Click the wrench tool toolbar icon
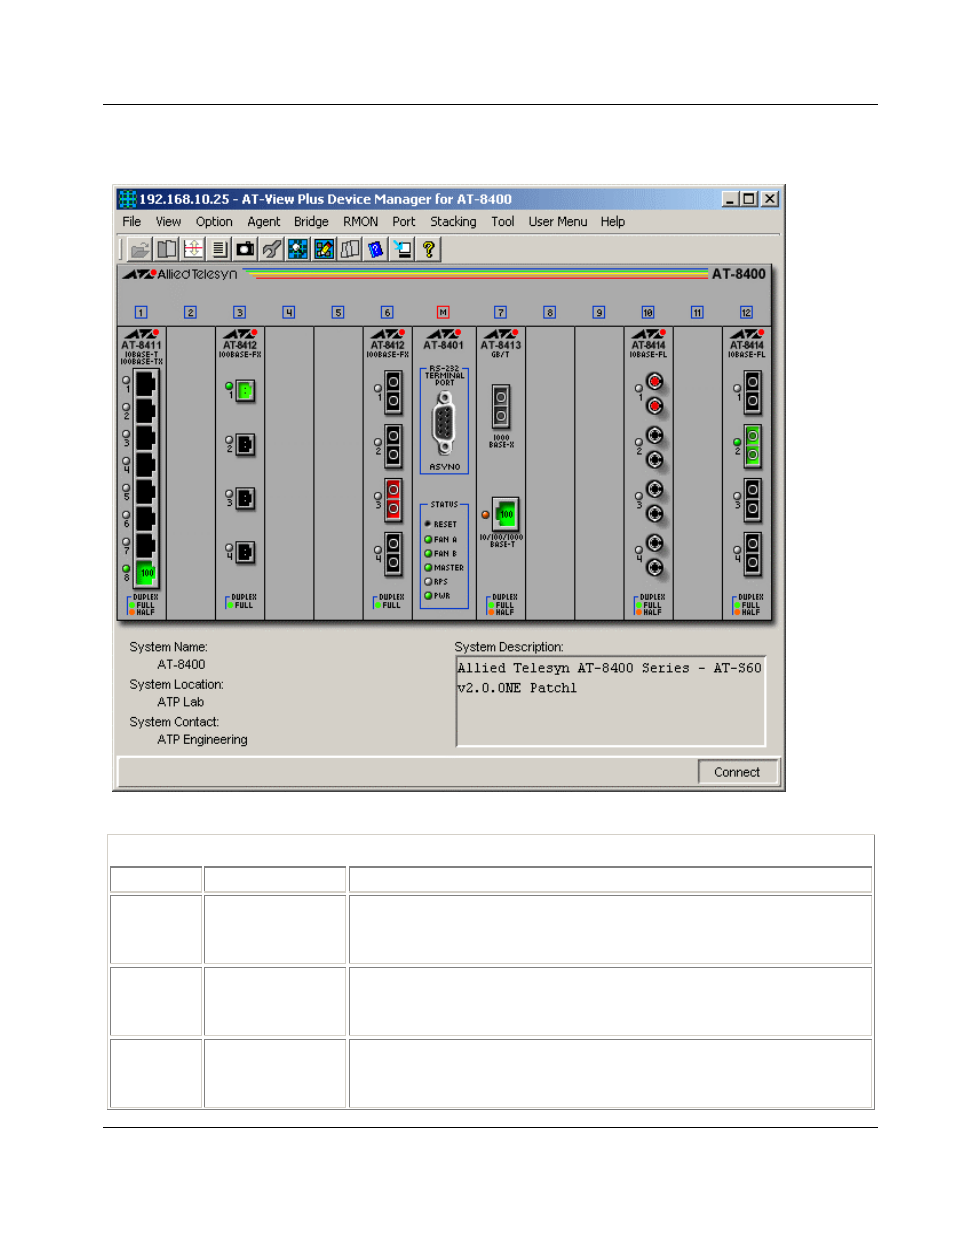This screenshot has width=954, height=1235. [x=271, y=250]
